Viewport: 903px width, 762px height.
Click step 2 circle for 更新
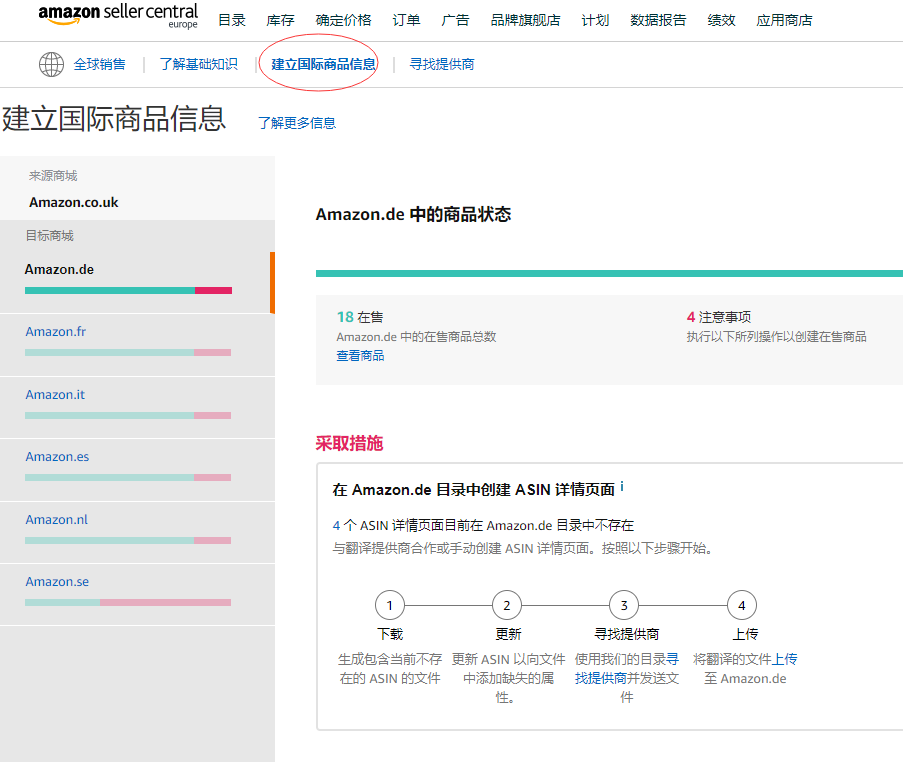pos(507,605)
